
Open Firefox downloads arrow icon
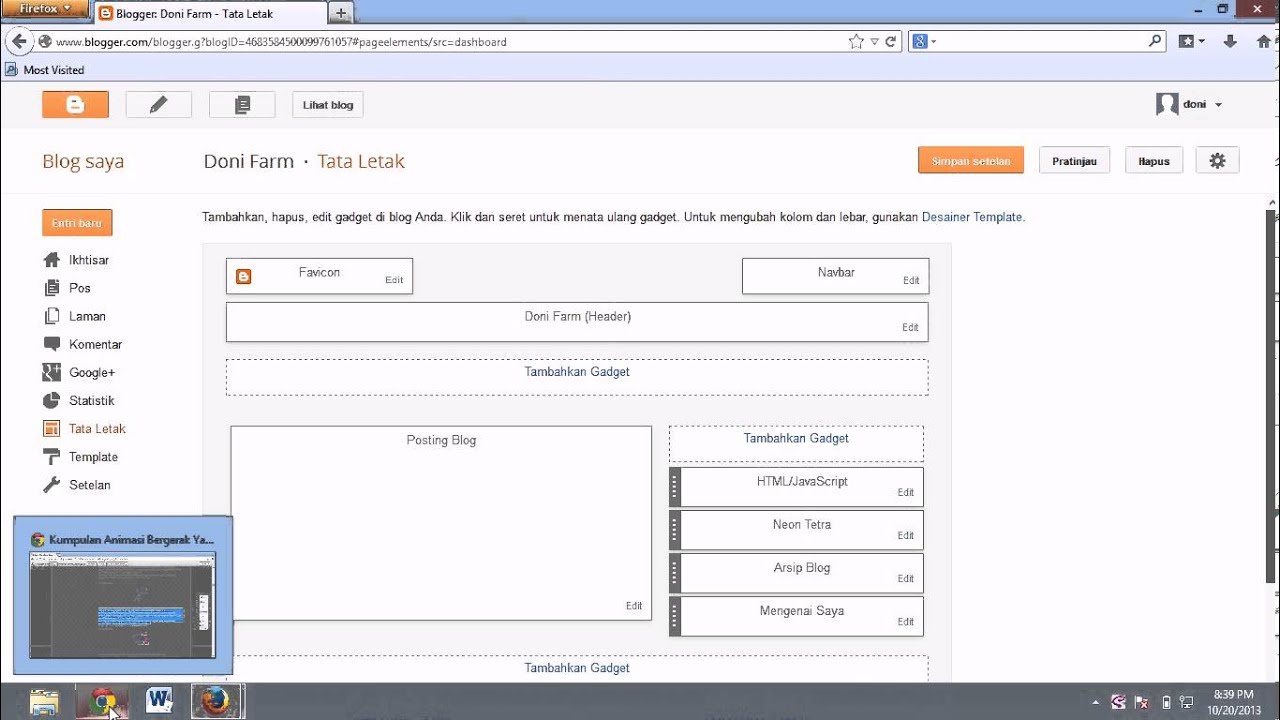(1230, 41)
